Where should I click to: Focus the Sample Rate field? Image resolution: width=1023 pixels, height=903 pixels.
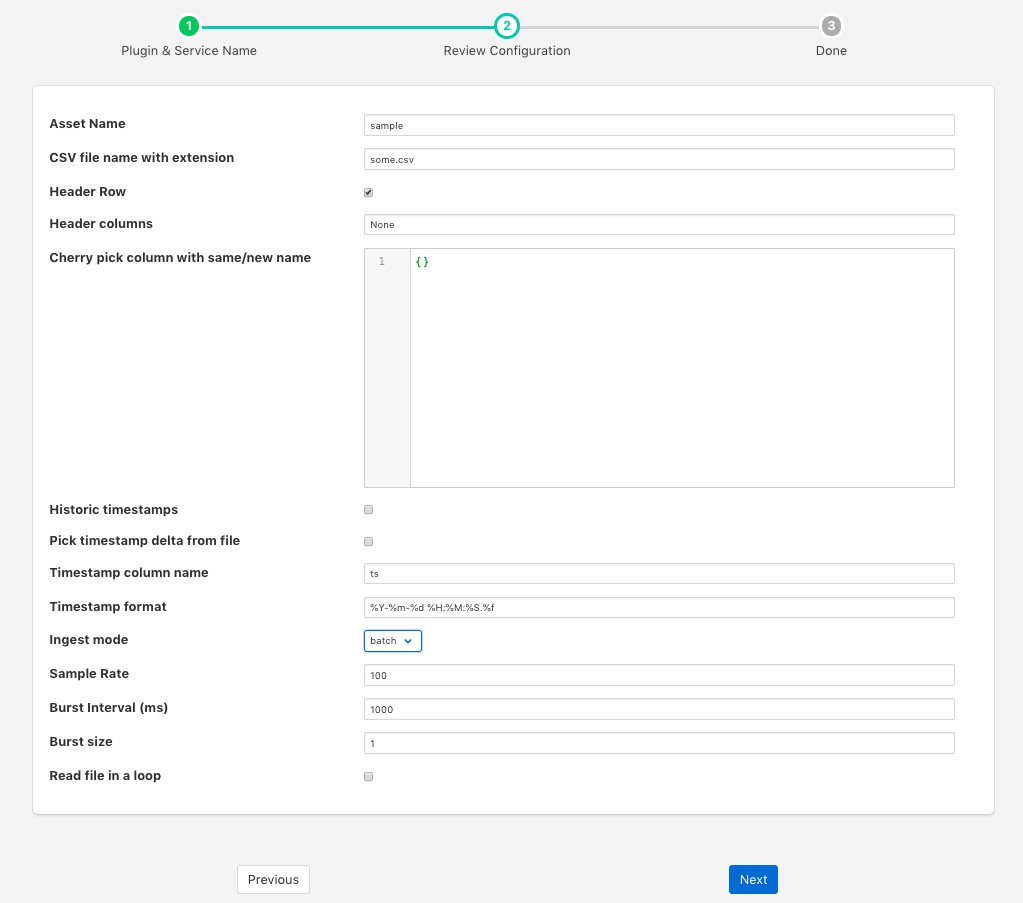(x=659, y=675)
